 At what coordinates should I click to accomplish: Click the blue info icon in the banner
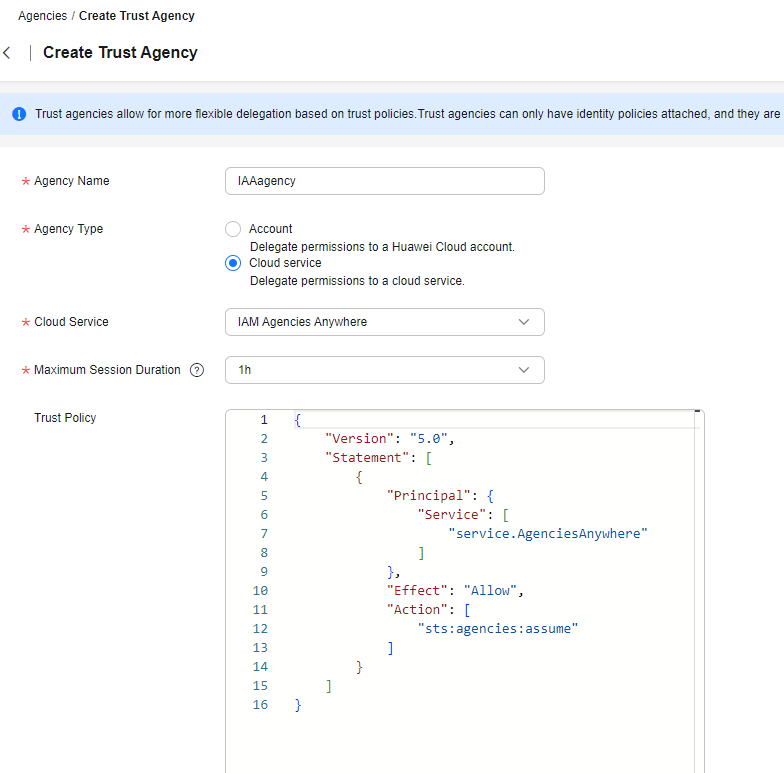click(x=19, y=114)
